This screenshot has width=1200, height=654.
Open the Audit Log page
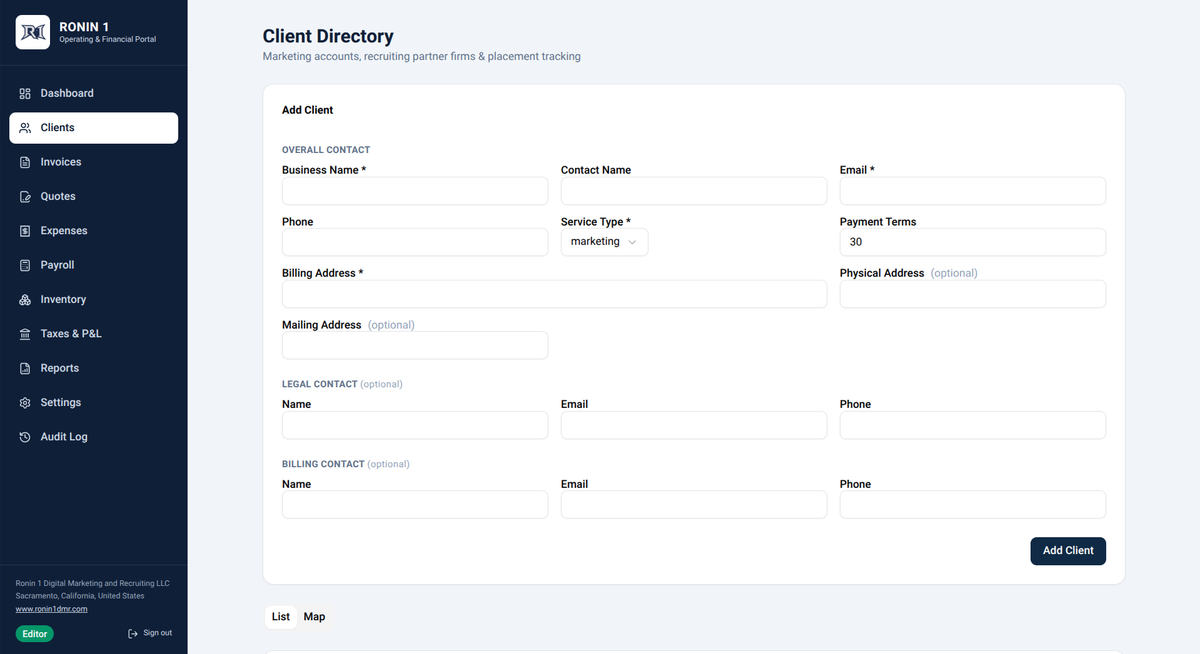[94, 437]
